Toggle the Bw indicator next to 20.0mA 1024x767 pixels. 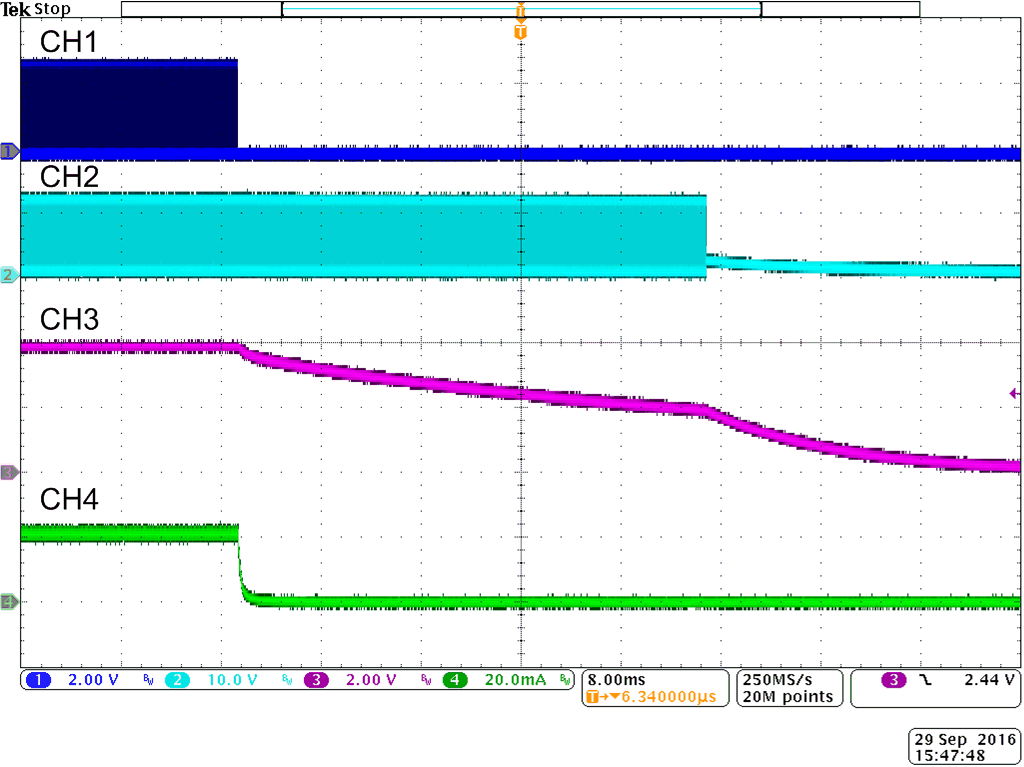tap(567, 680)
